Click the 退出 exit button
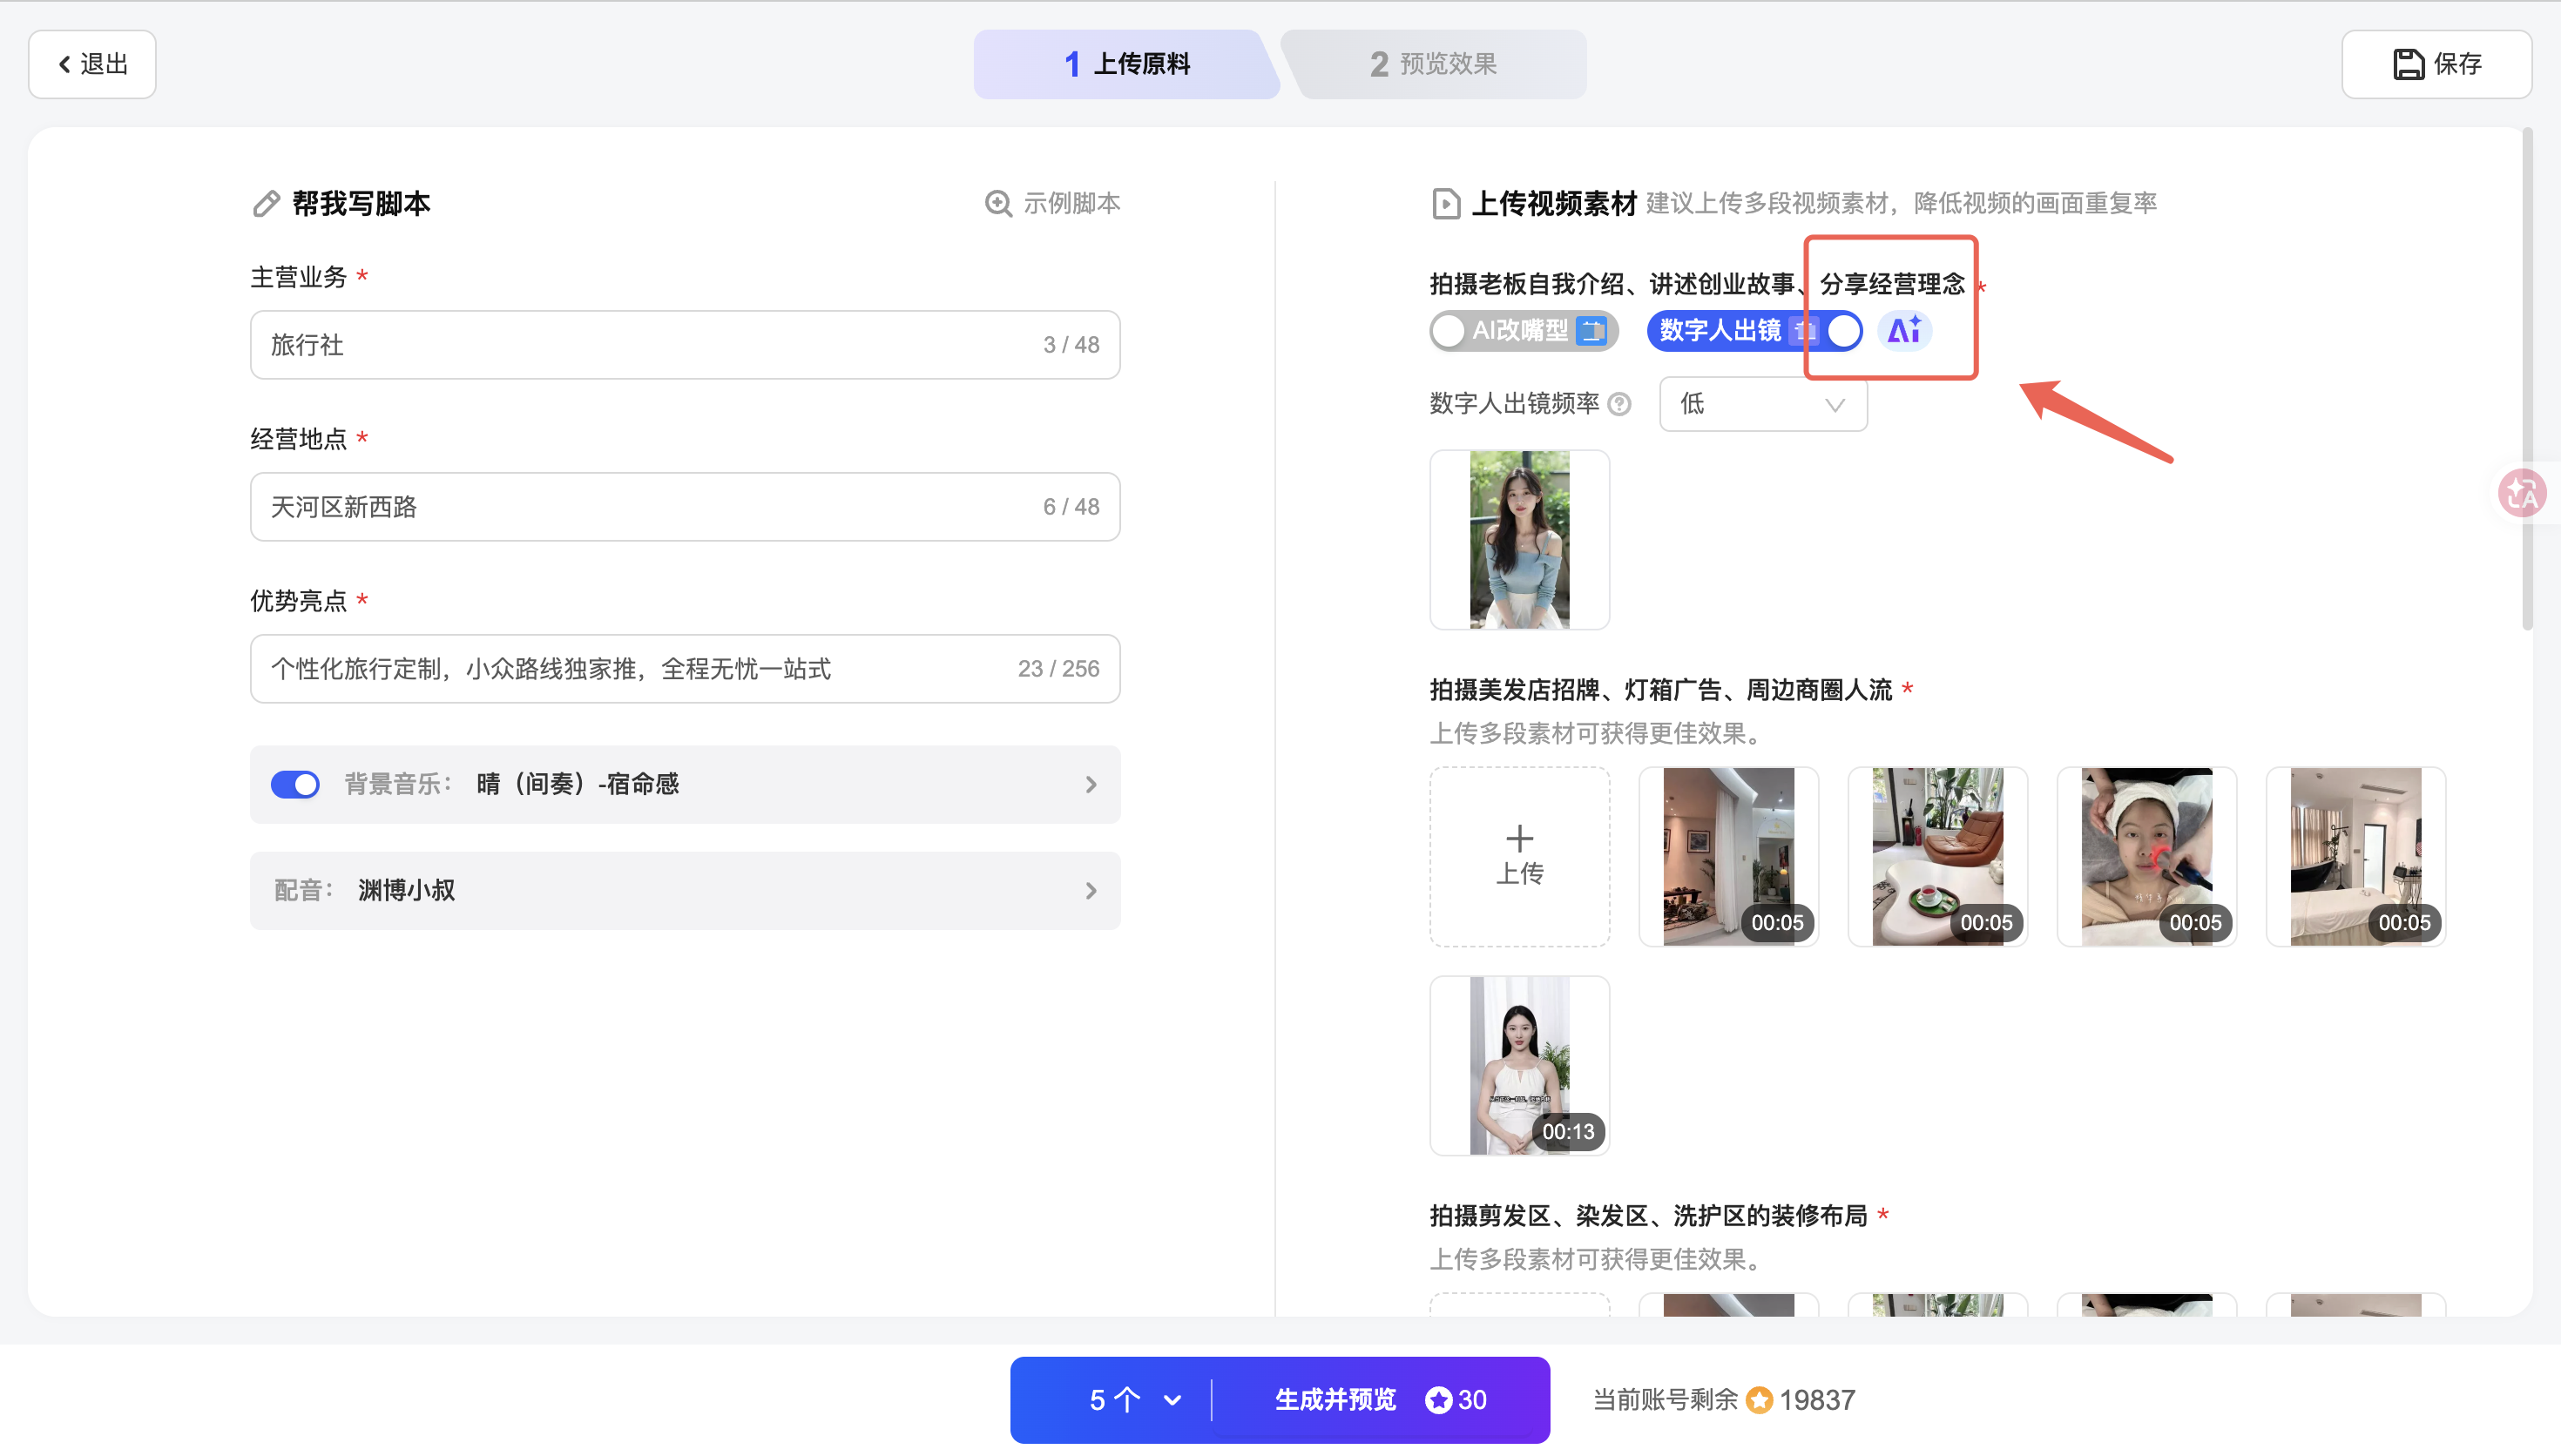Screen dimensions: 2561x1456 click(x=92, y=64)
